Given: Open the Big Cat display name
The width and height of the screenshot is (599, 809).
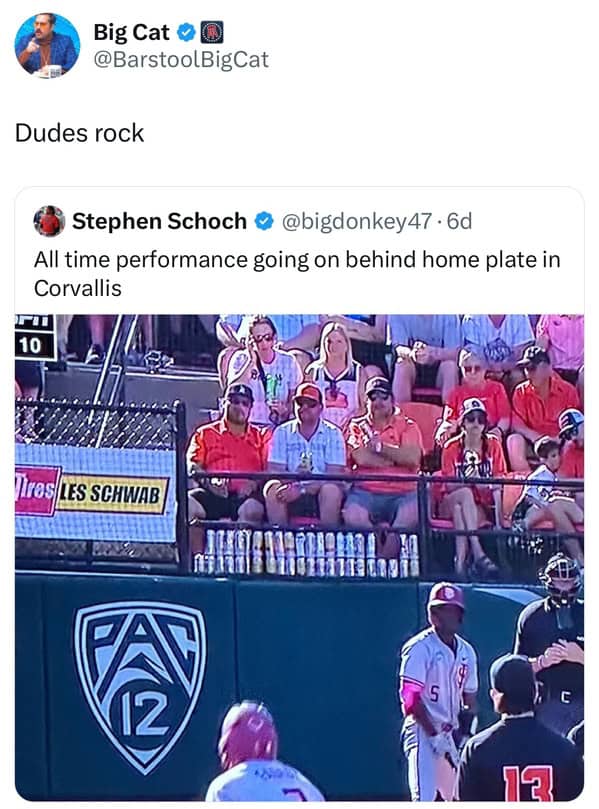Looking at the screenshot, I should point(131,33).
